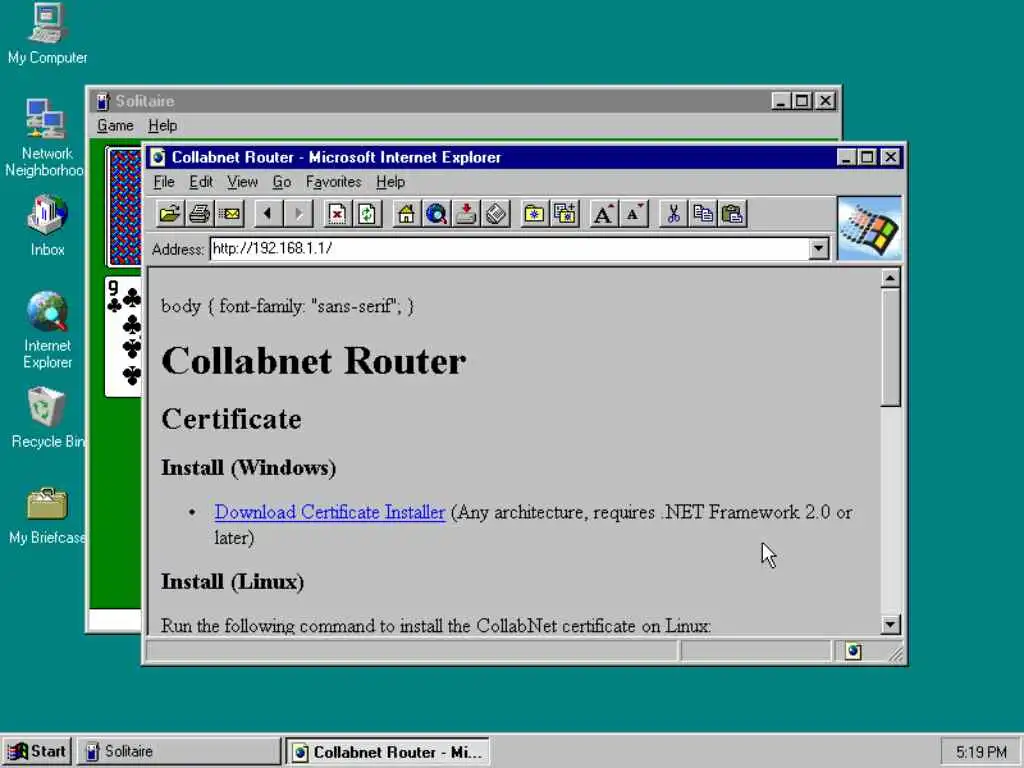Click the Search the Internet globe icon
This screenshot has width=1024, height=768.
(436, 214)
